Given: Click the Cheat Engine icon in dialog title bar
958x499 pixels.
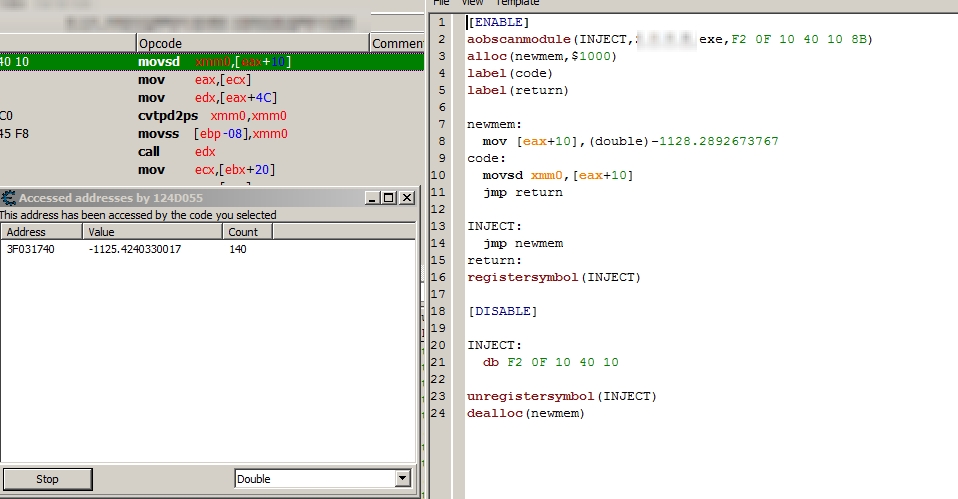Looking at the screenshot, I should pos(8,198).
